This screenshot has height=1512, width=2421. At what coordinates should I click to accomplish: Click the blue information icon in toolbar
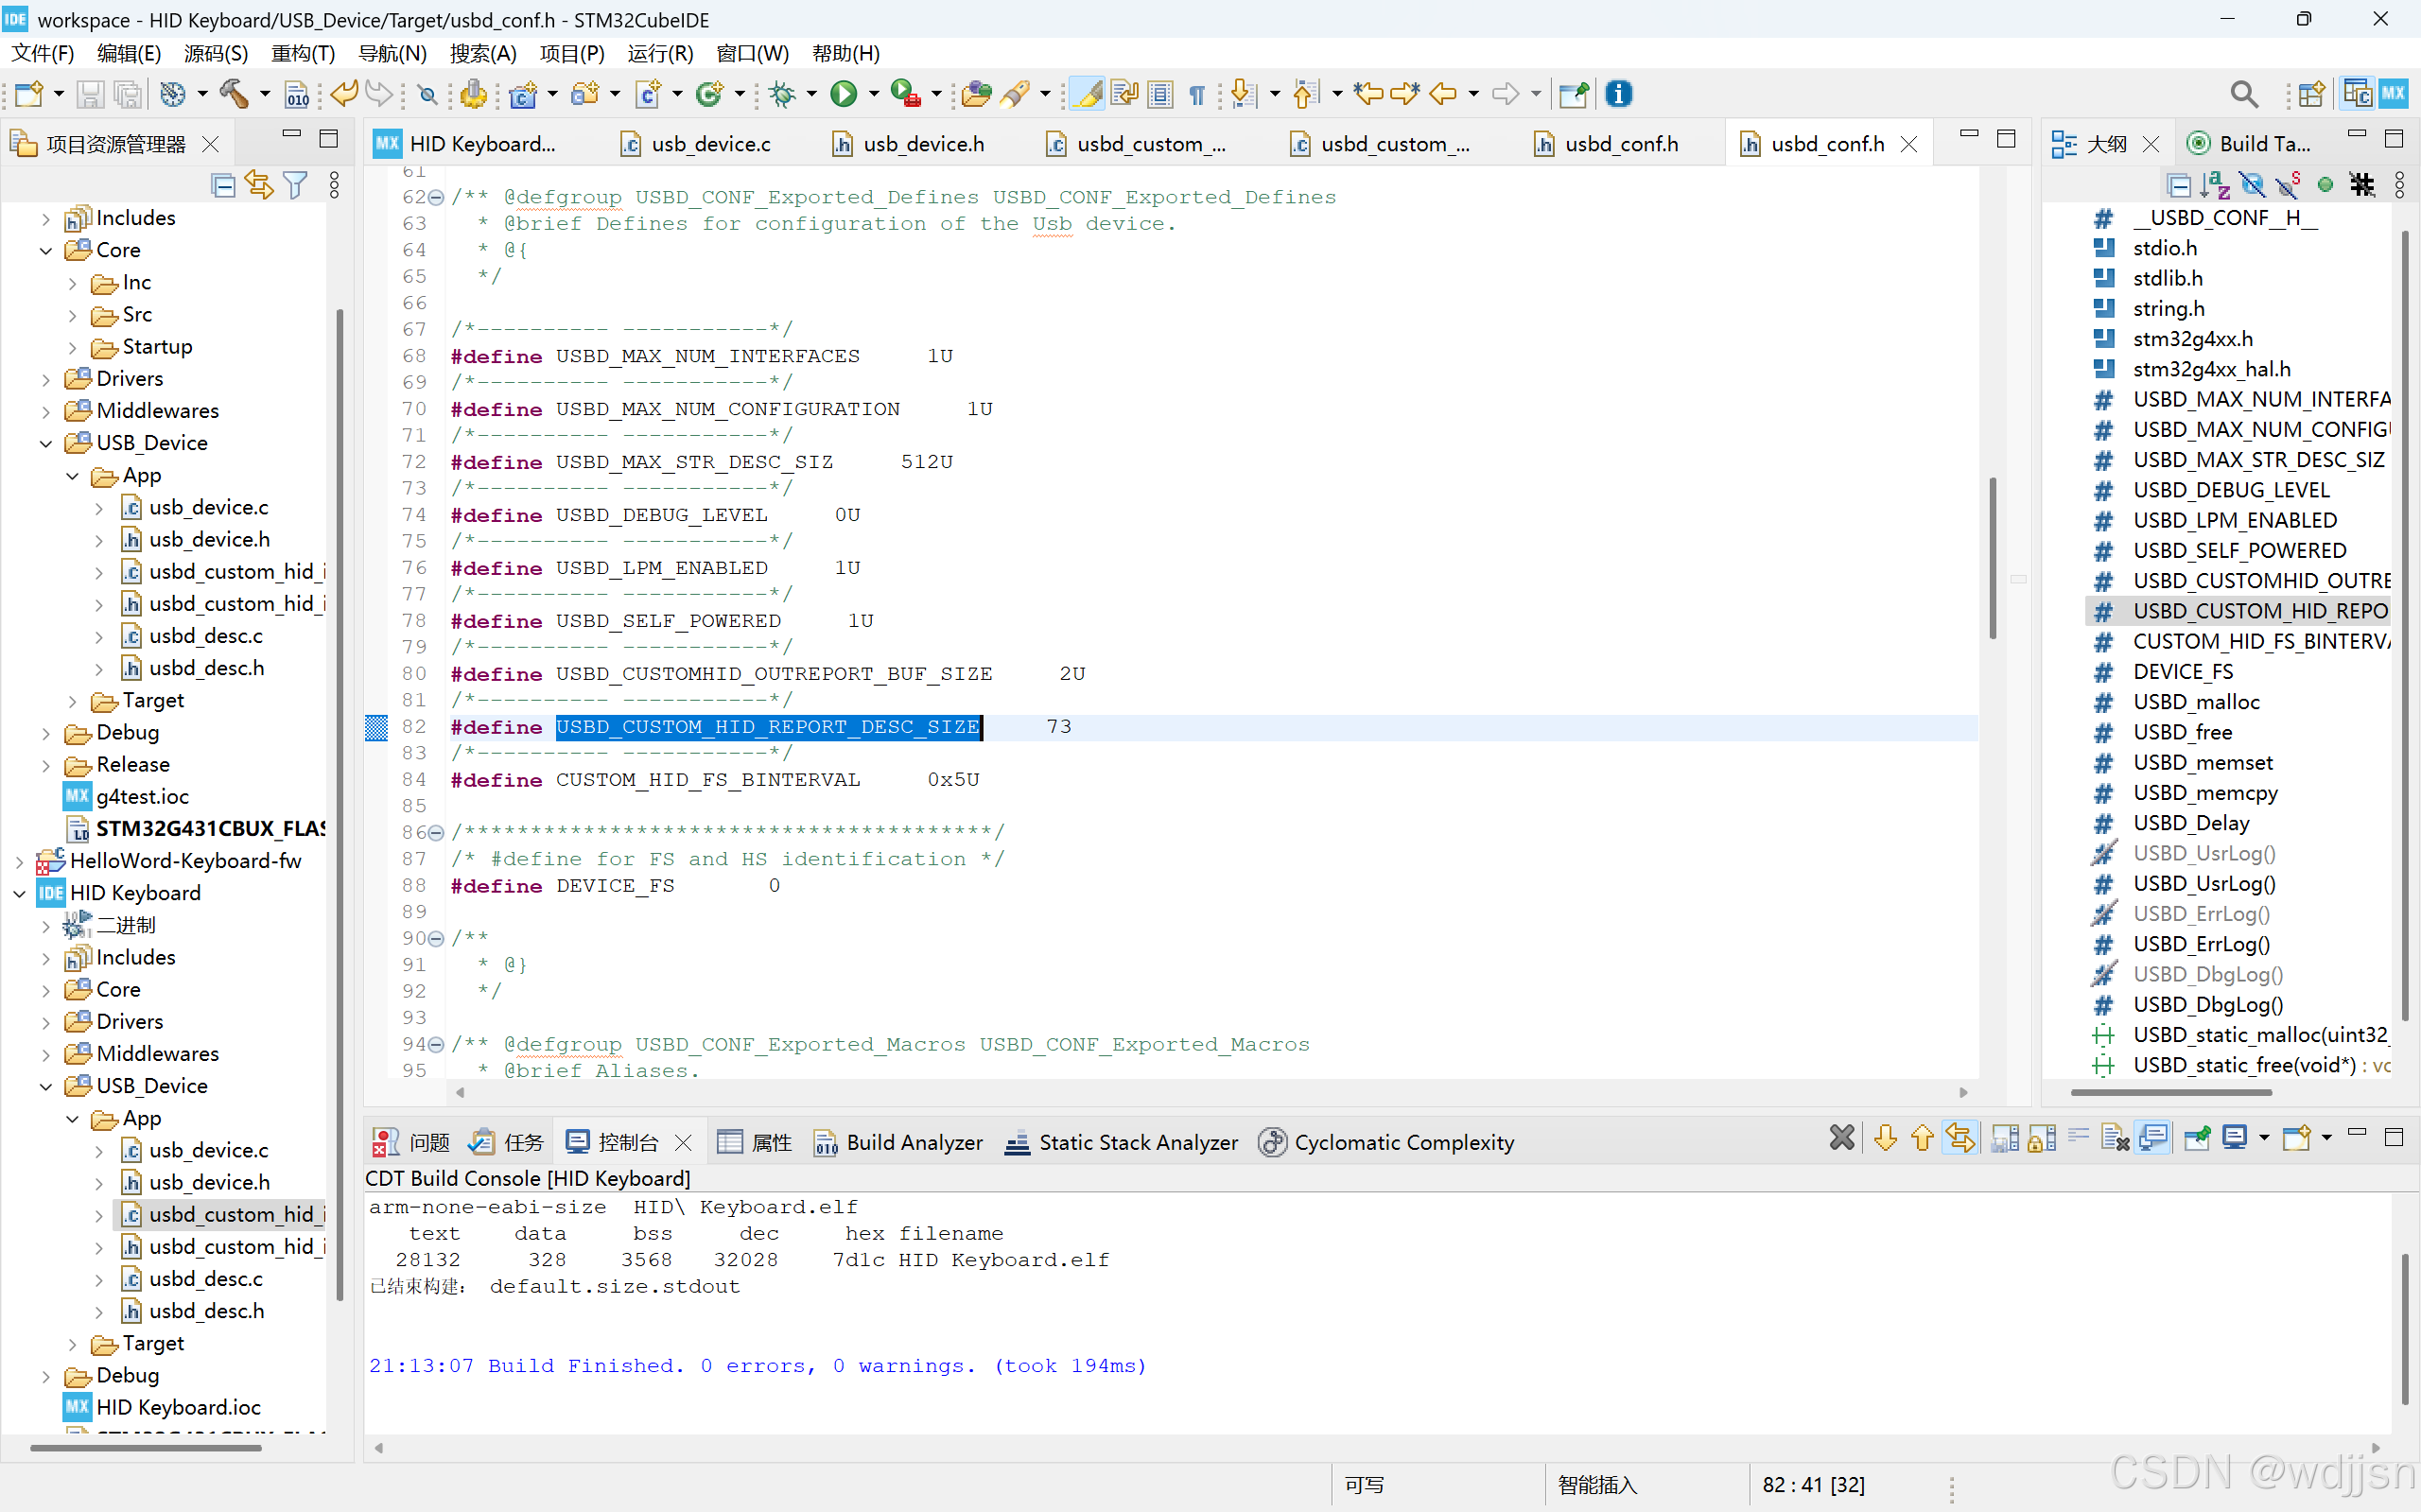(1618, 94)
